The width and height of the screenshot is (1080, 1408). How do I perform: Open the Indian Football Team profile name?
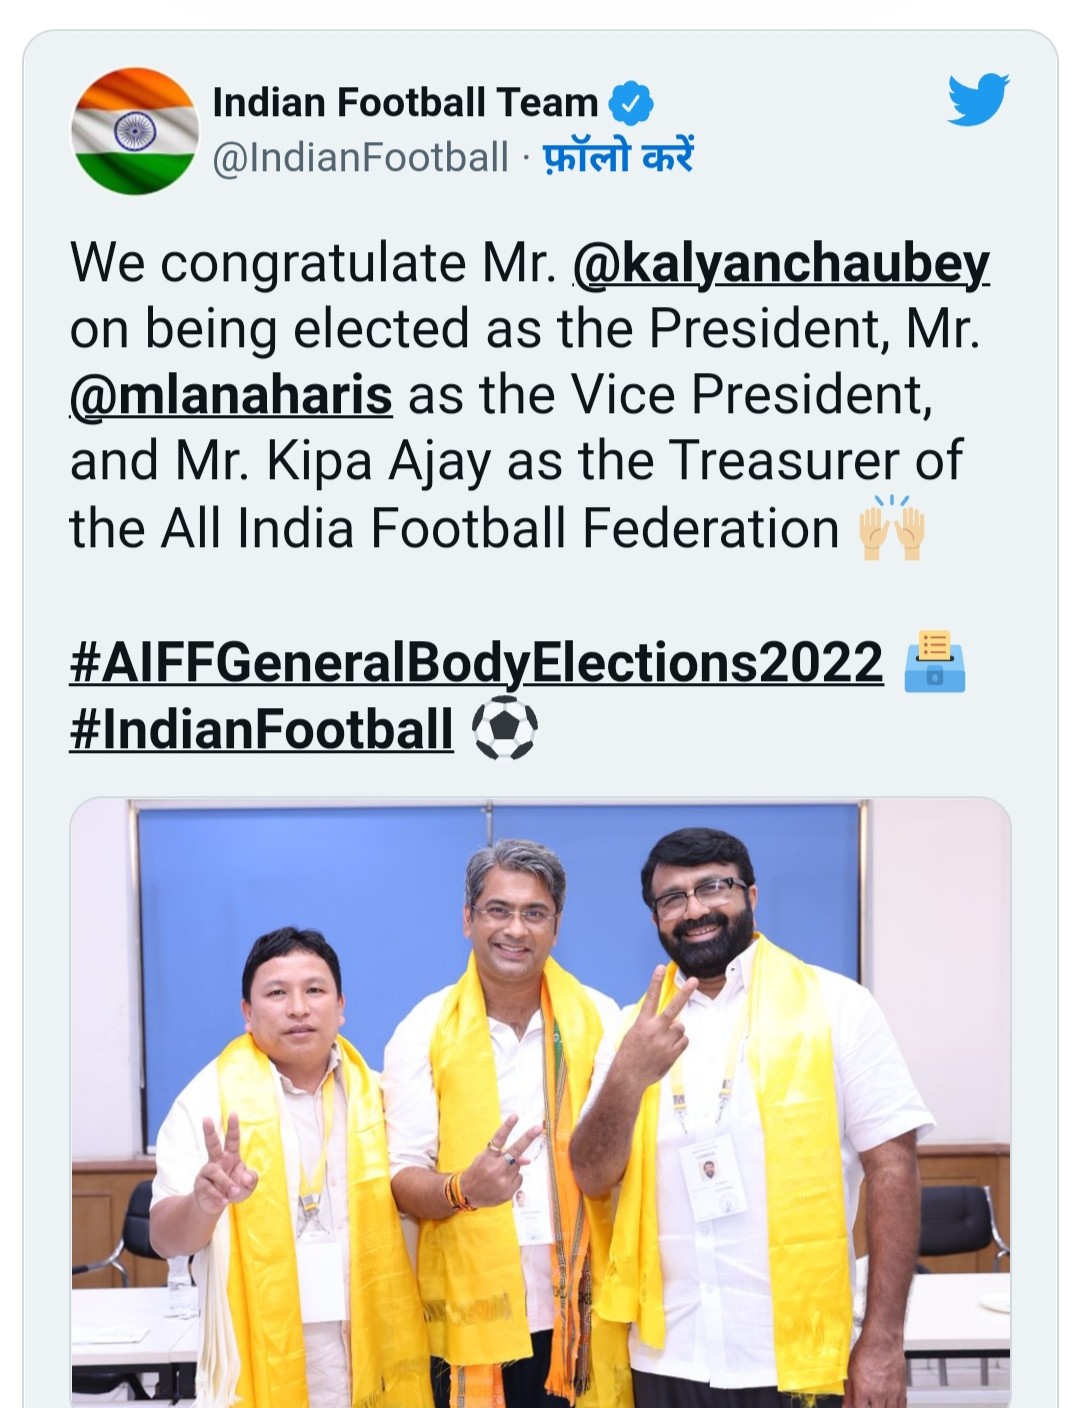point(405,103)
